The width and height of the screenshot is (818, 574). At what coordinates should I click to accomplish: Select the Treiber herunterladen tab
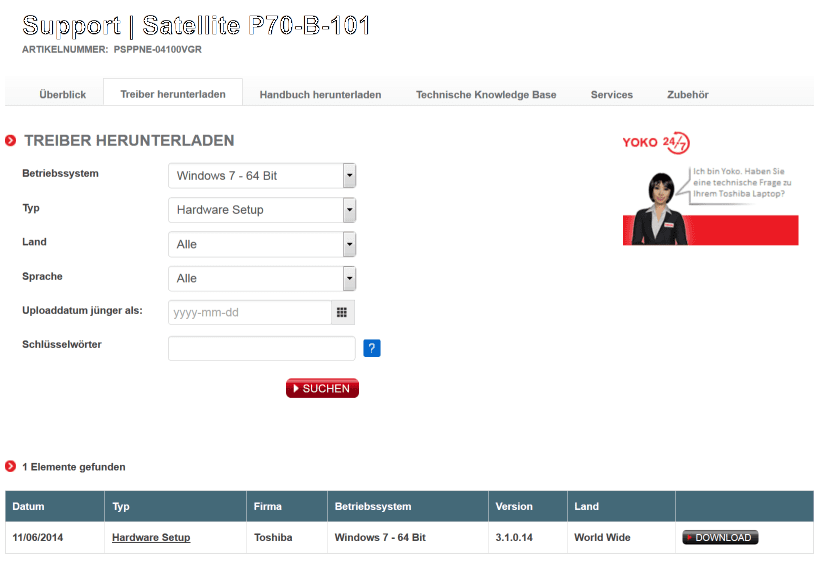point(173,94)
